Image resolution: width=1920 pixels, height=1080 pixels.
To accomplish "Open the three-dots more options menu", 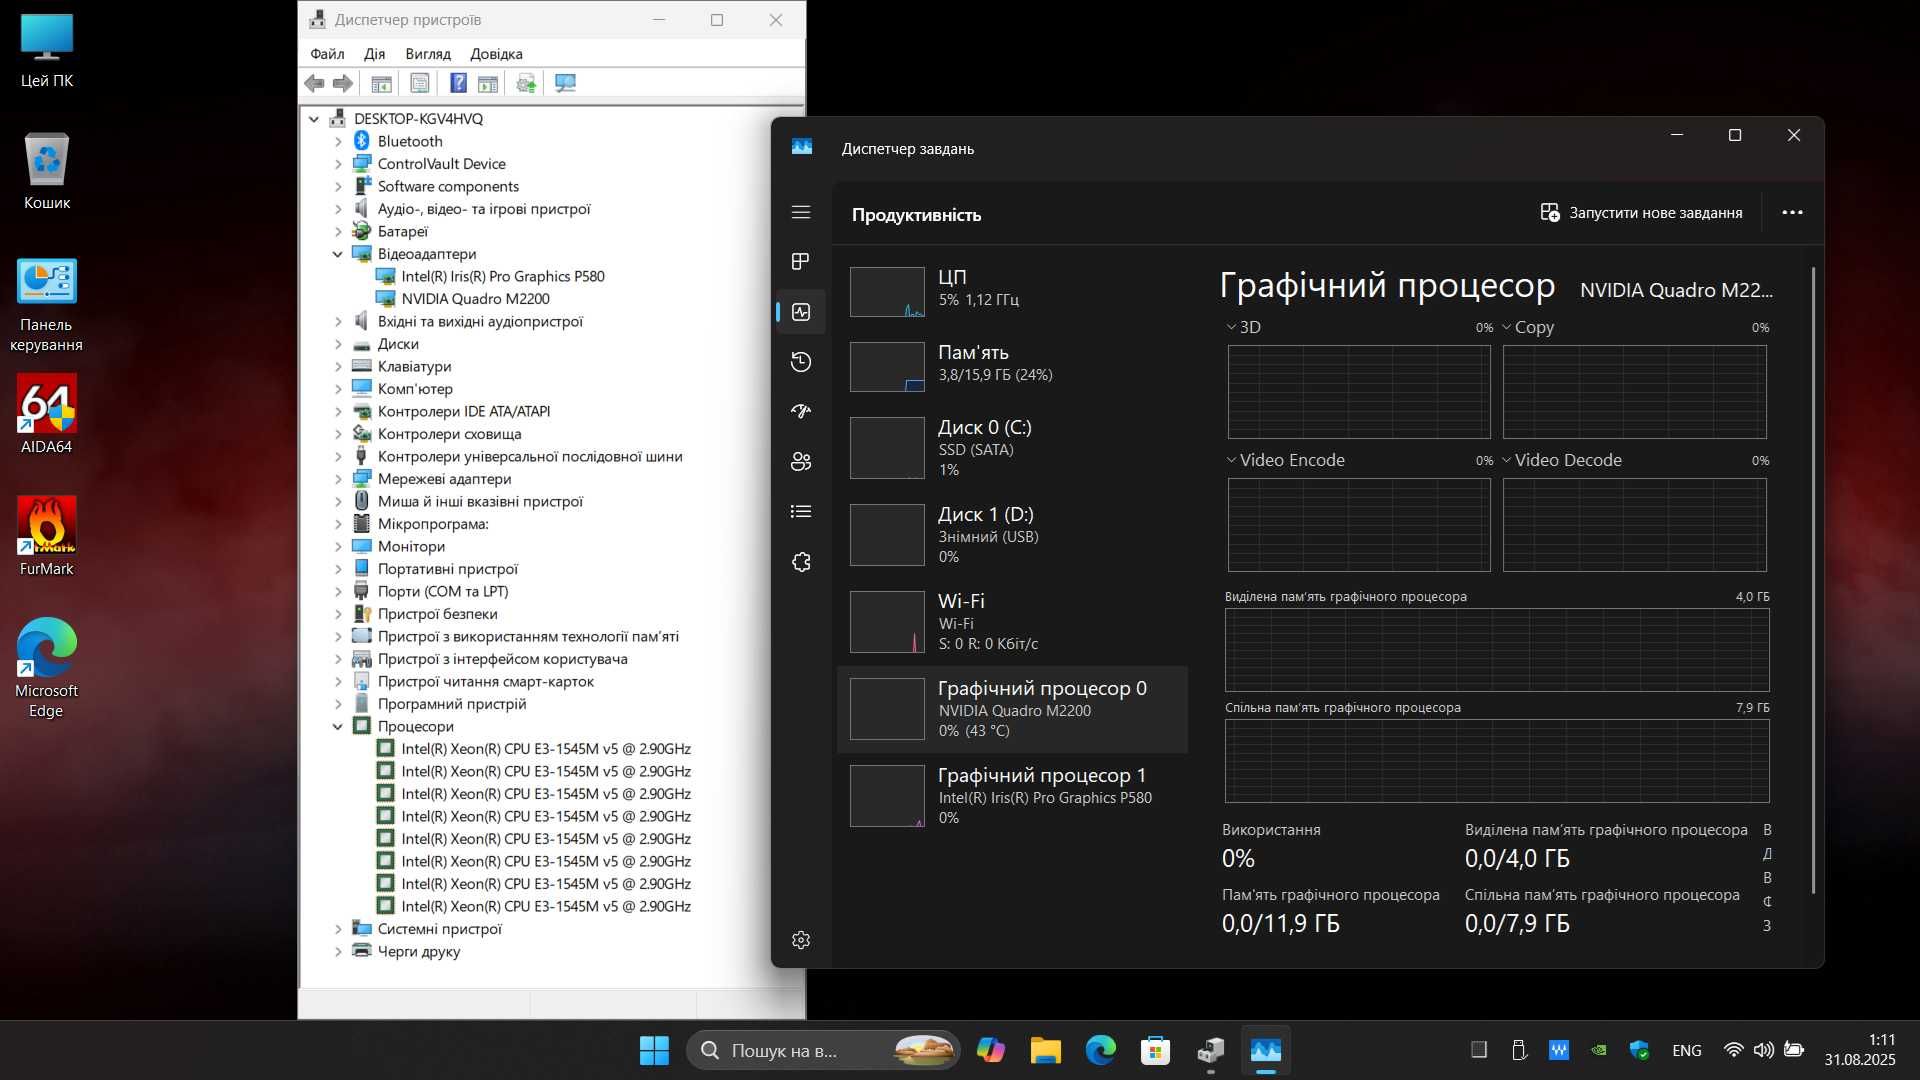I will tap(1792, 212).
